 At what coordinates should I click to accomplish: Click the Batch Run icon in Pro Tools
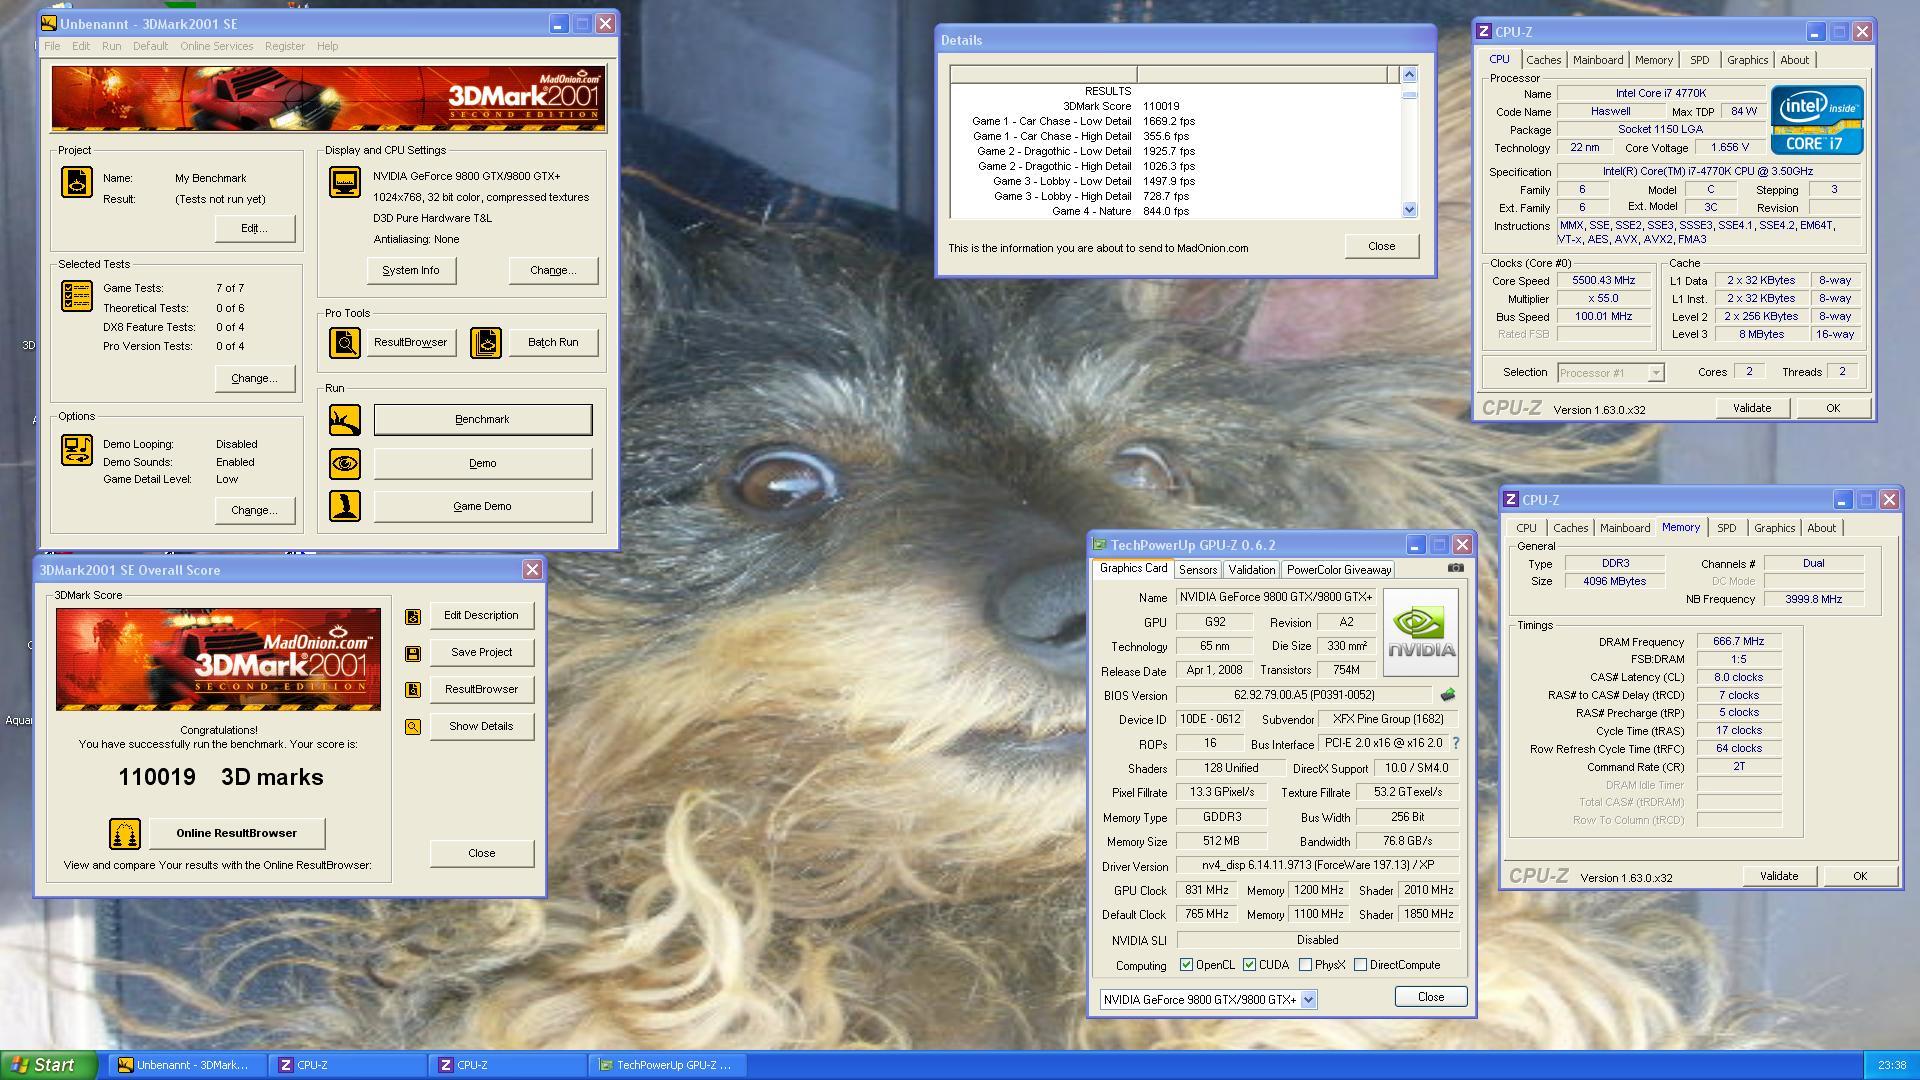pos(486,343)
